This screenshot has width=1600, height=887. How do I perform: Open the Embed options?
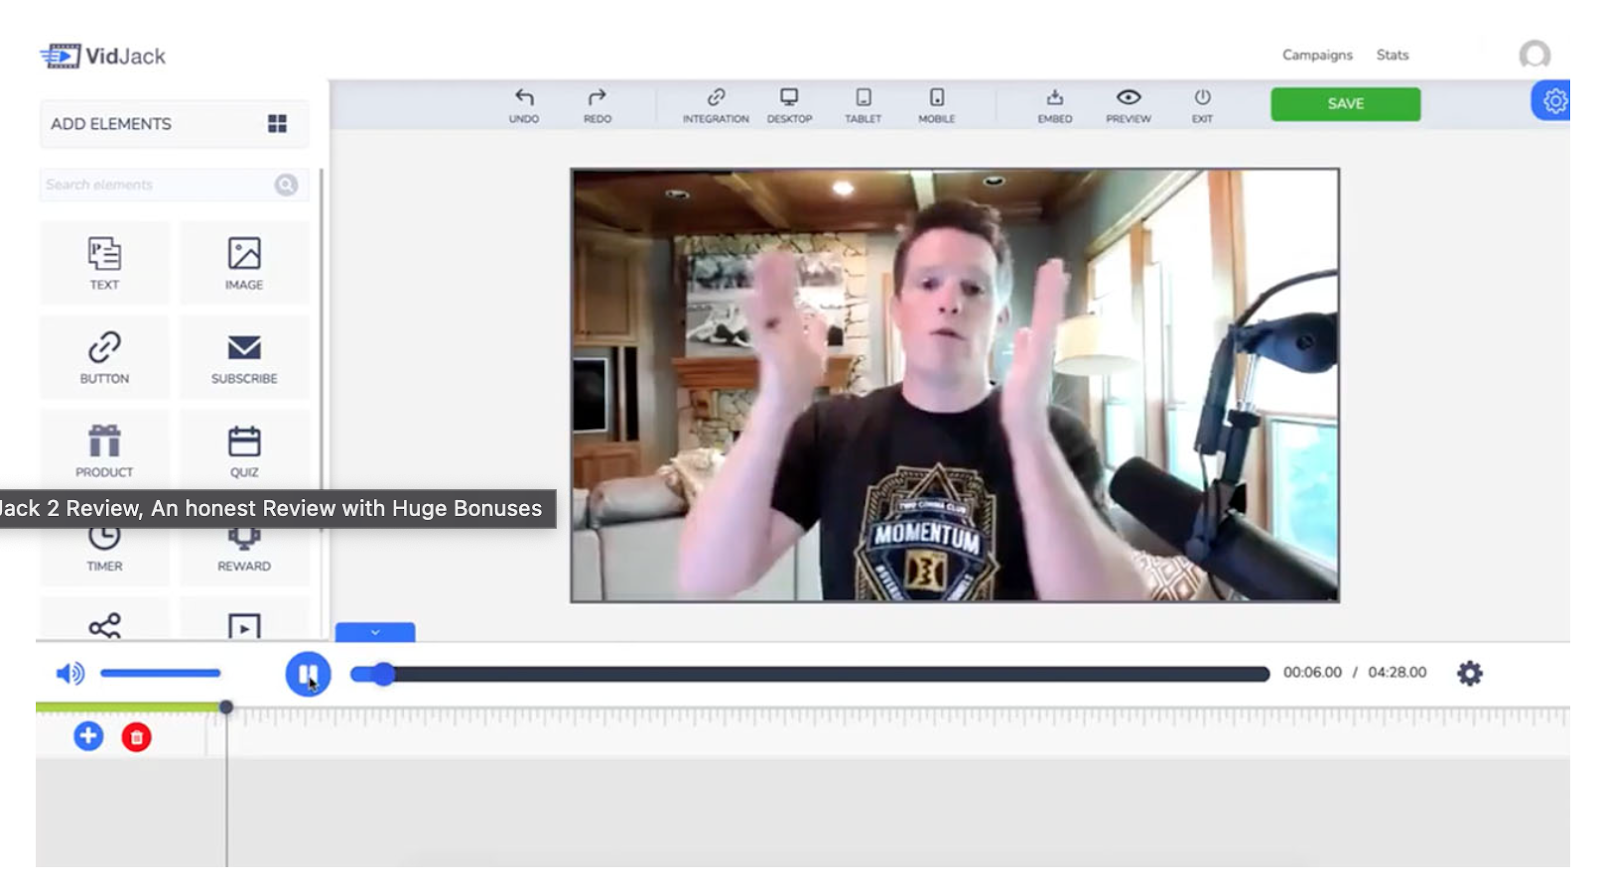pos(1055,104)
